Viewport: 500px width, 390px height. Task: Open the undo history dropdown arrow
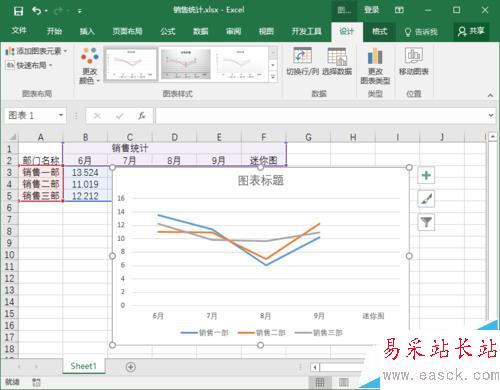[46, 11]
